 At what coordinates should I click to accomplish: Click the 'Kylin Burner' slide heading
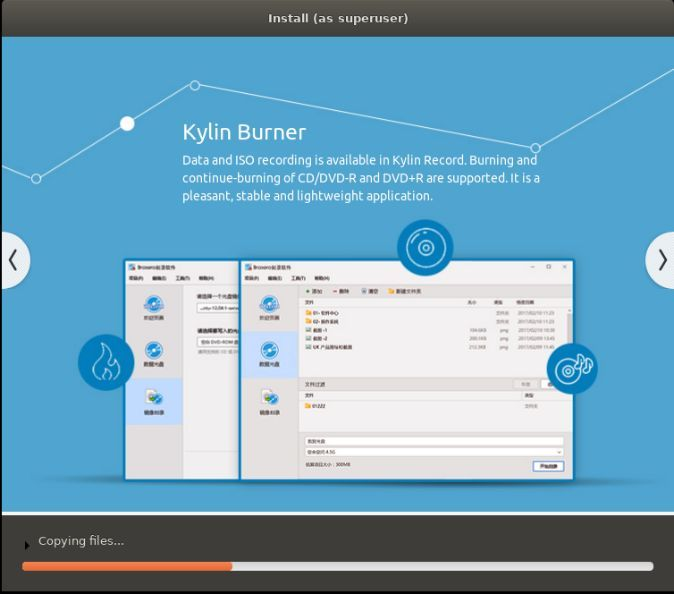[x=244, y=132]
